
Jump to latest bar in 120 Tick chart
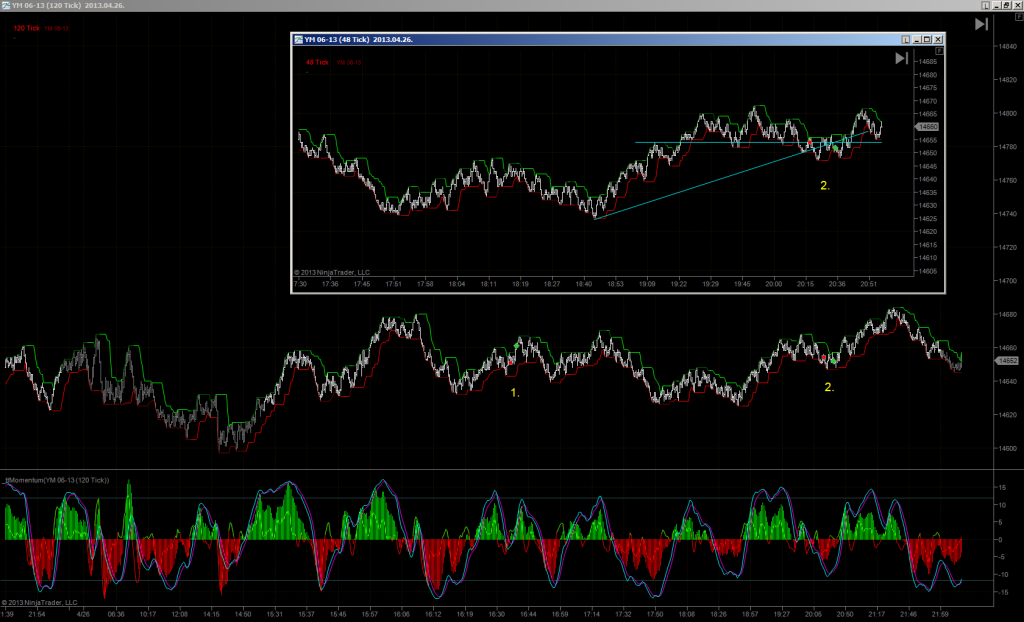point(981,24)
